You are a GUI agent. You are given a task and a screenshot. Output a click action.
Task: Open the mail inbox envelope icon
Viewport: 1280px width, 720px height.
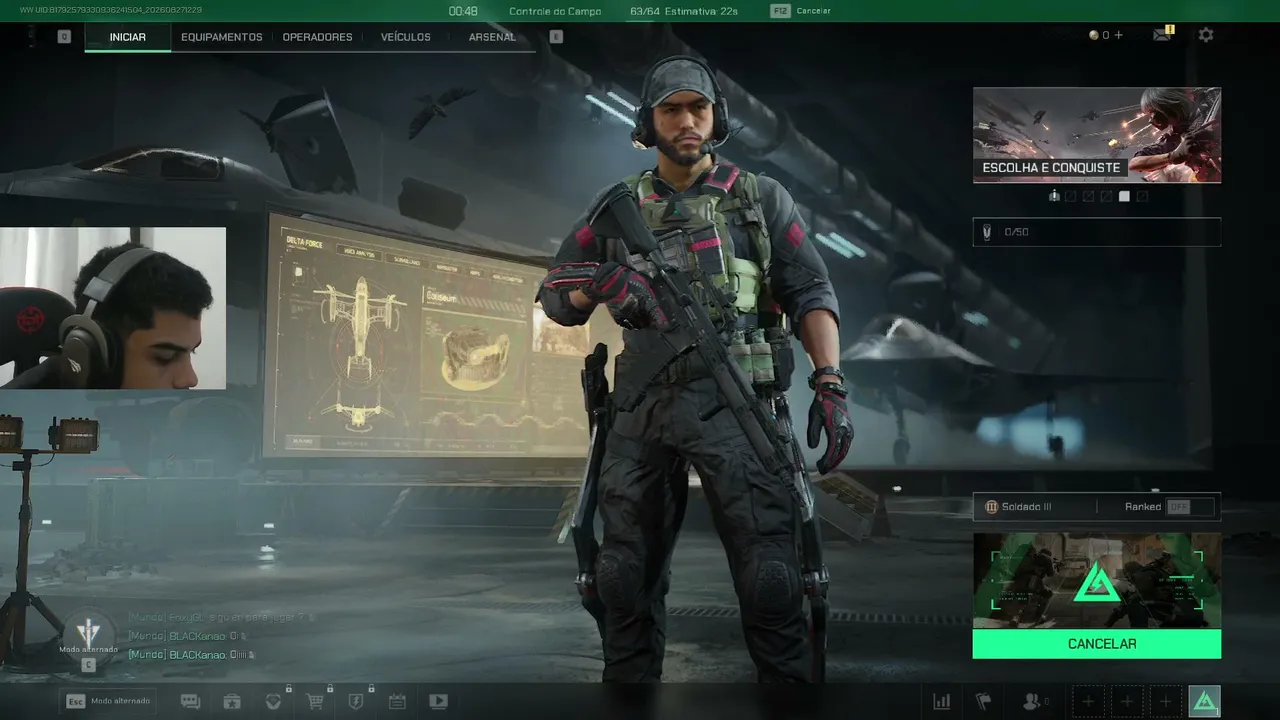point(1162,35)
